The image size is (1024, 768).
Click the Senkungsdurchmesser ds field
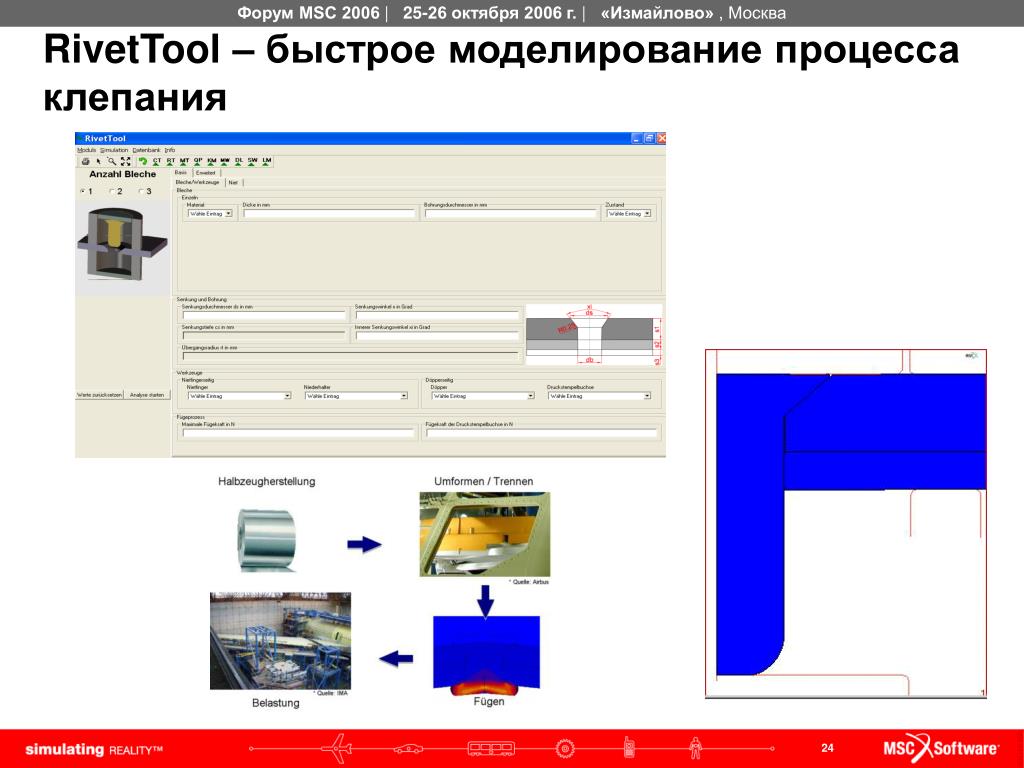click(264, 315)
